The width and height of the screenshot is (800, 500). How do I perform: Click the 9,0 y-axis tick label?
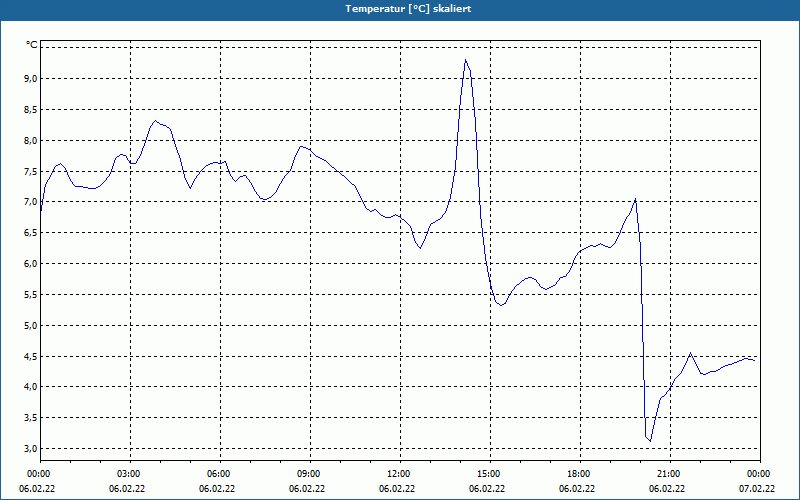point(31,79)
